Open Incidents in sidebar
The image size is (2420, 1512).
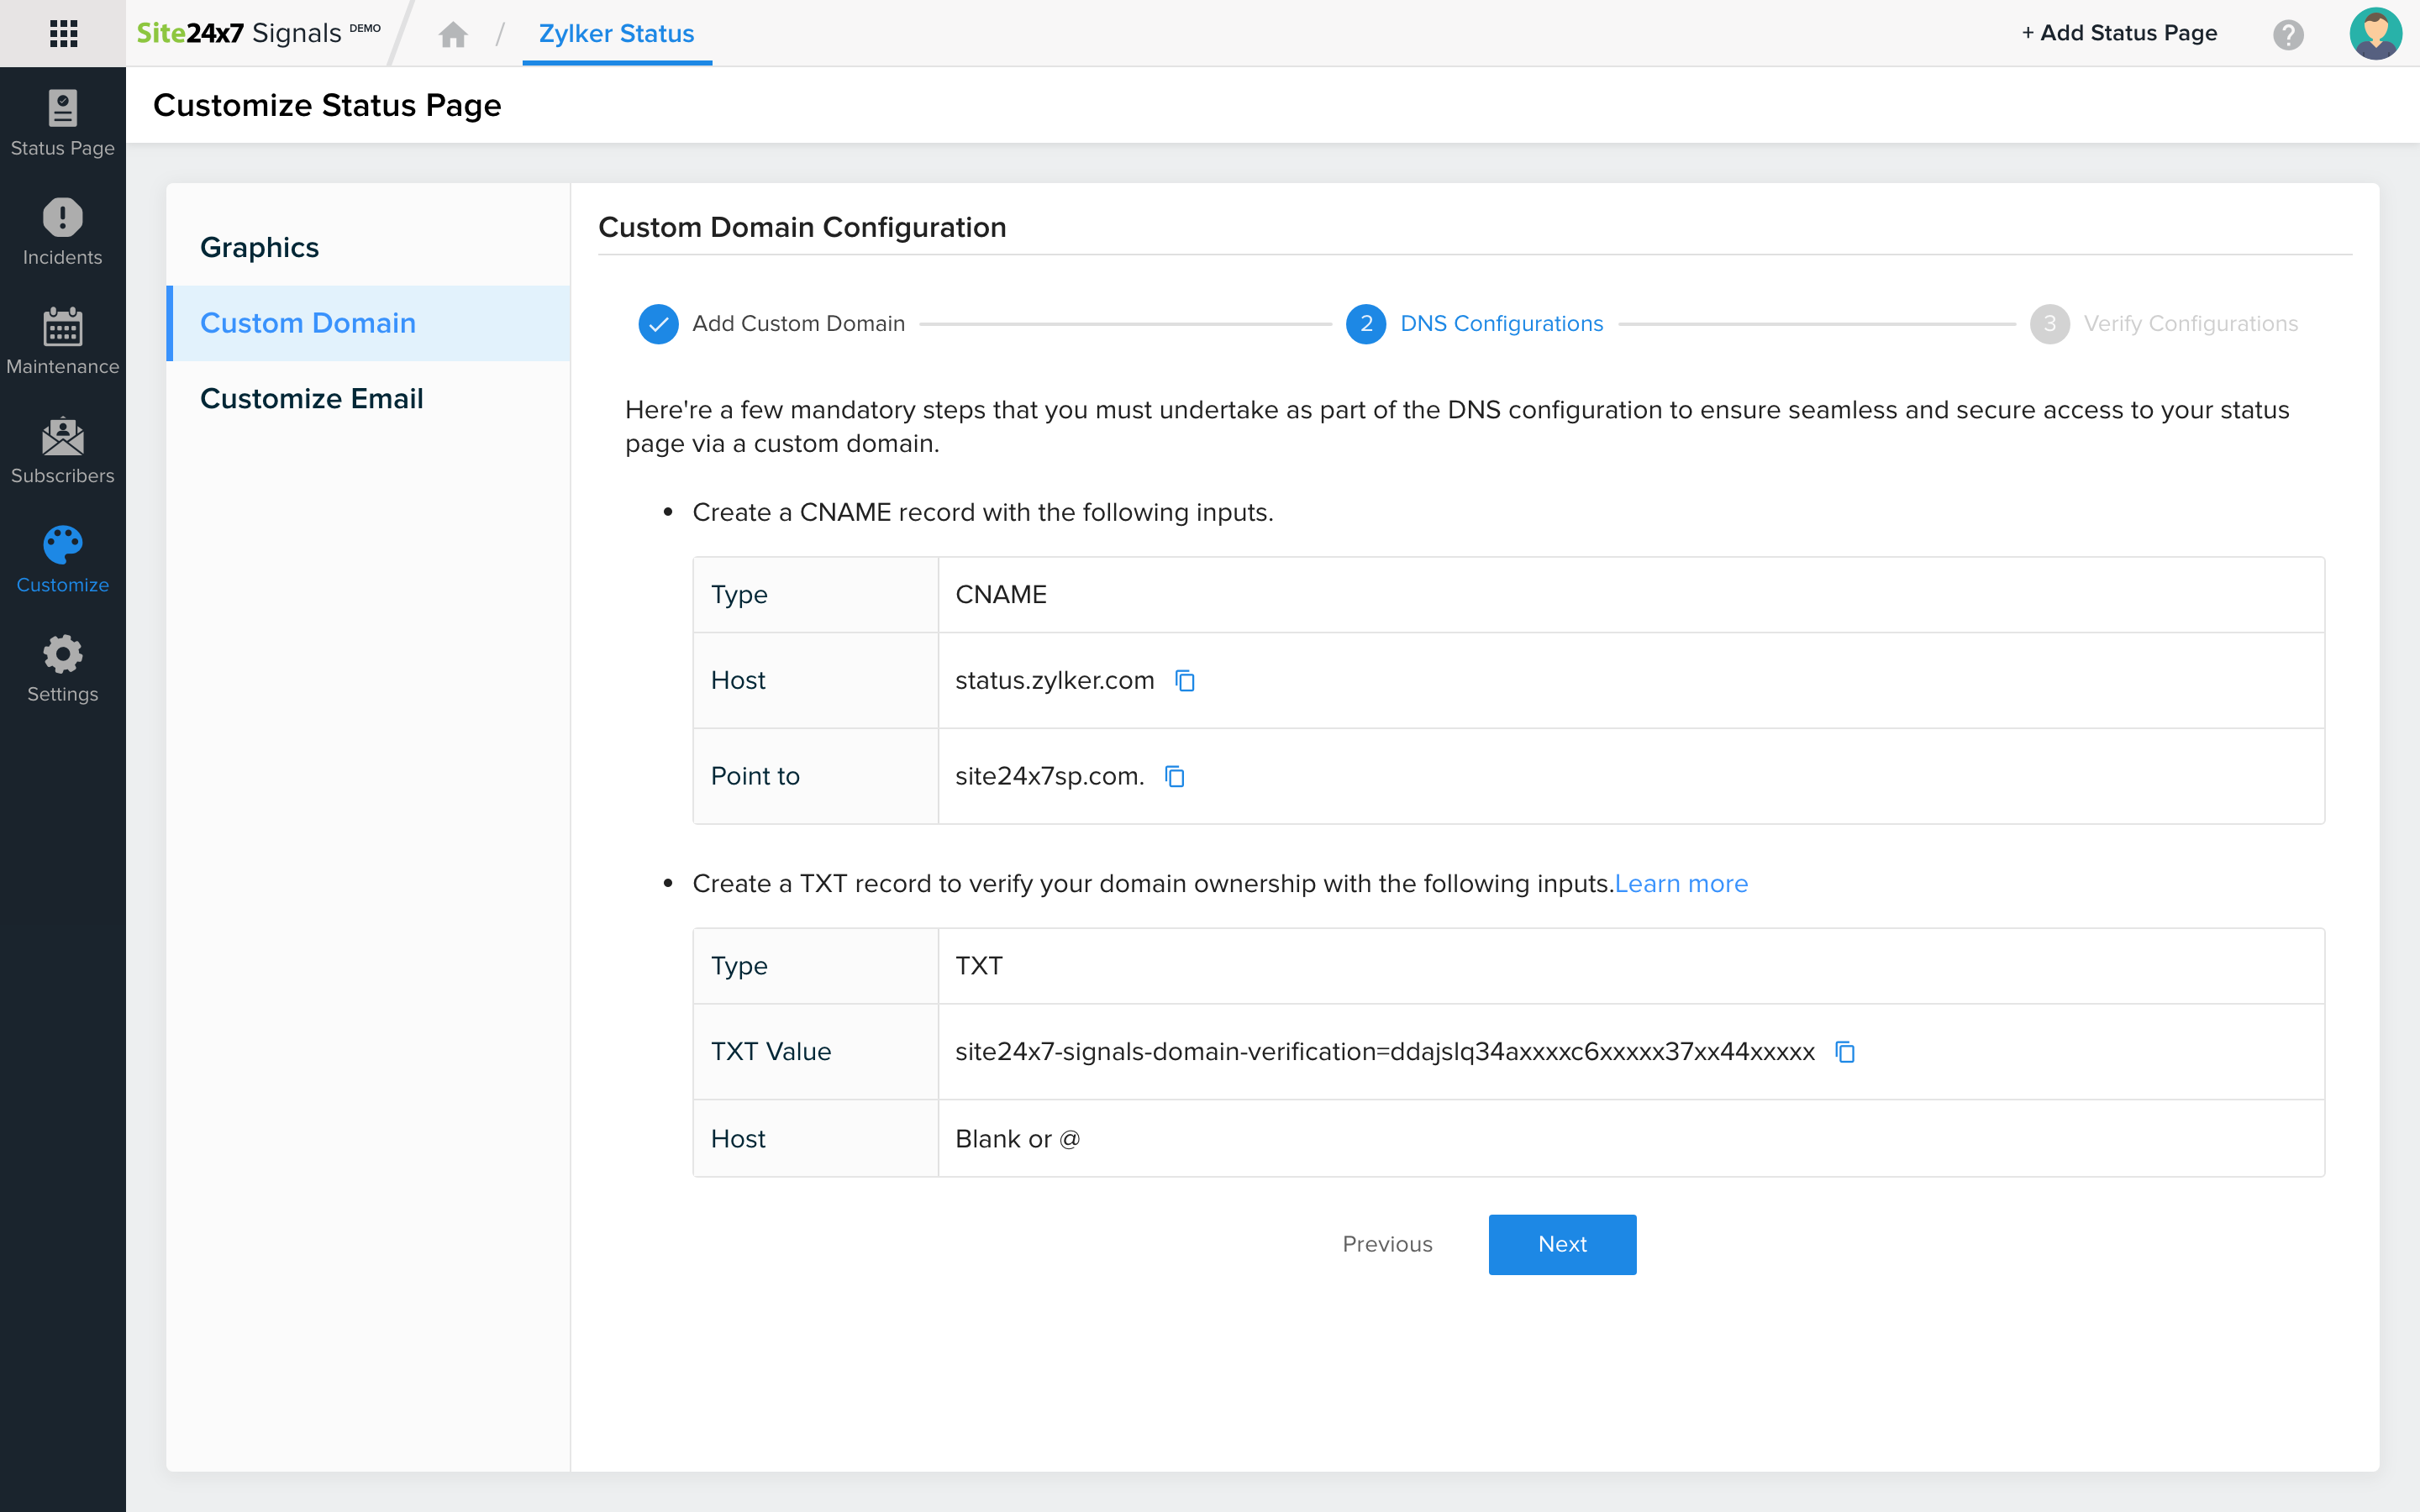[63, 232]
